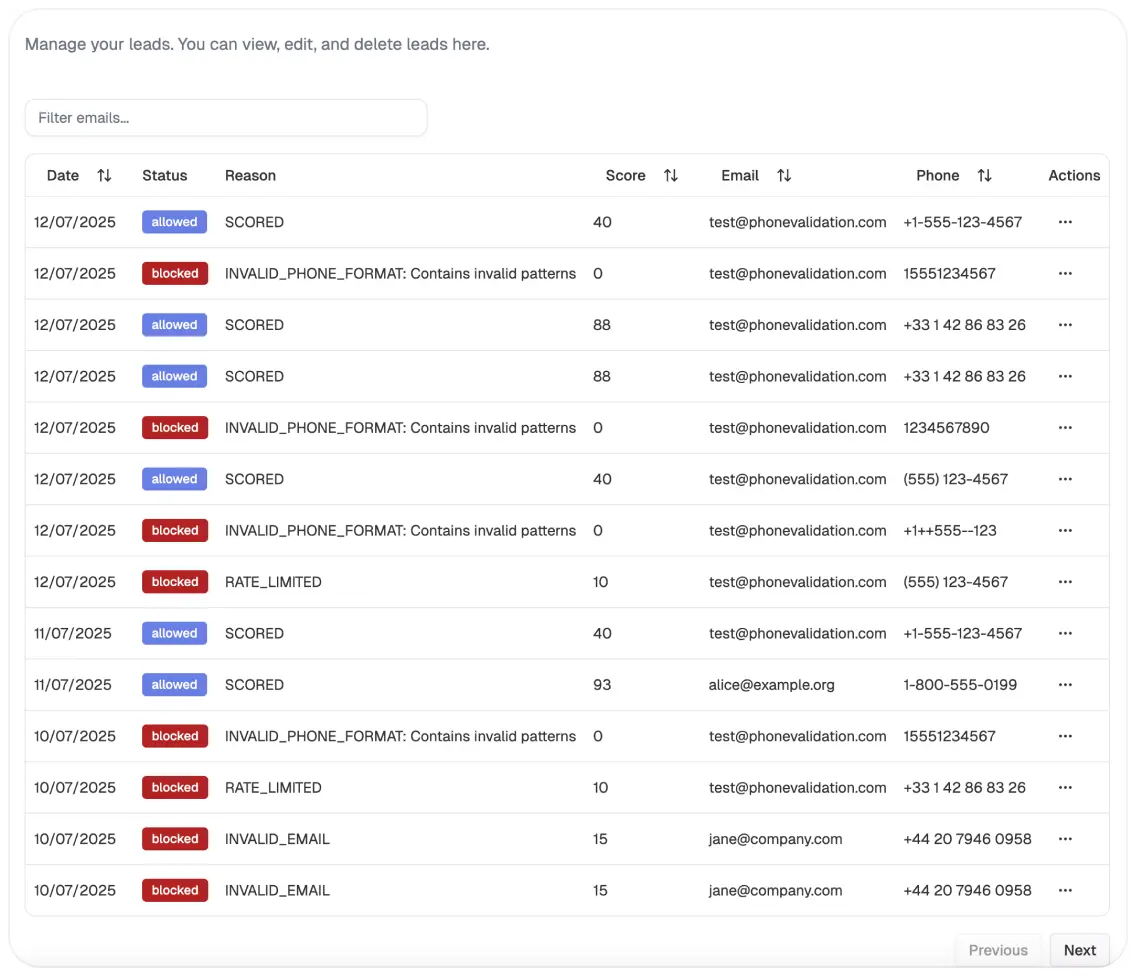1136x976 pixels.
Task: Click phone 15551234567 in the 10/07/2025 row
Action: tap(949, 736)
